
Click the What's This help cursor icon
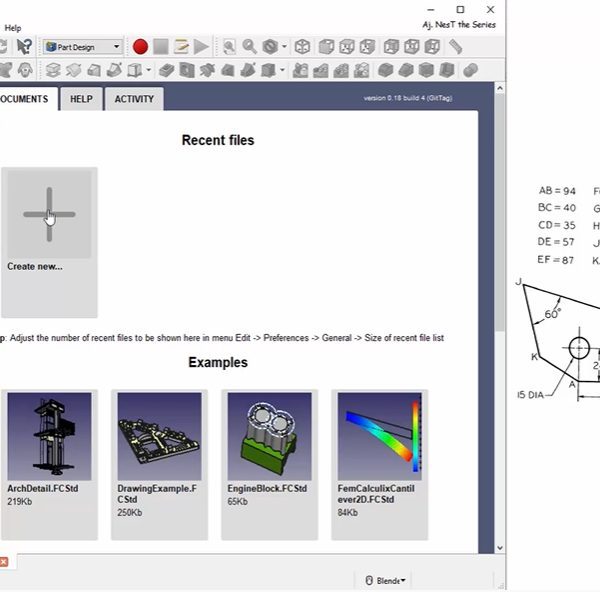click(x=24, y=47)
